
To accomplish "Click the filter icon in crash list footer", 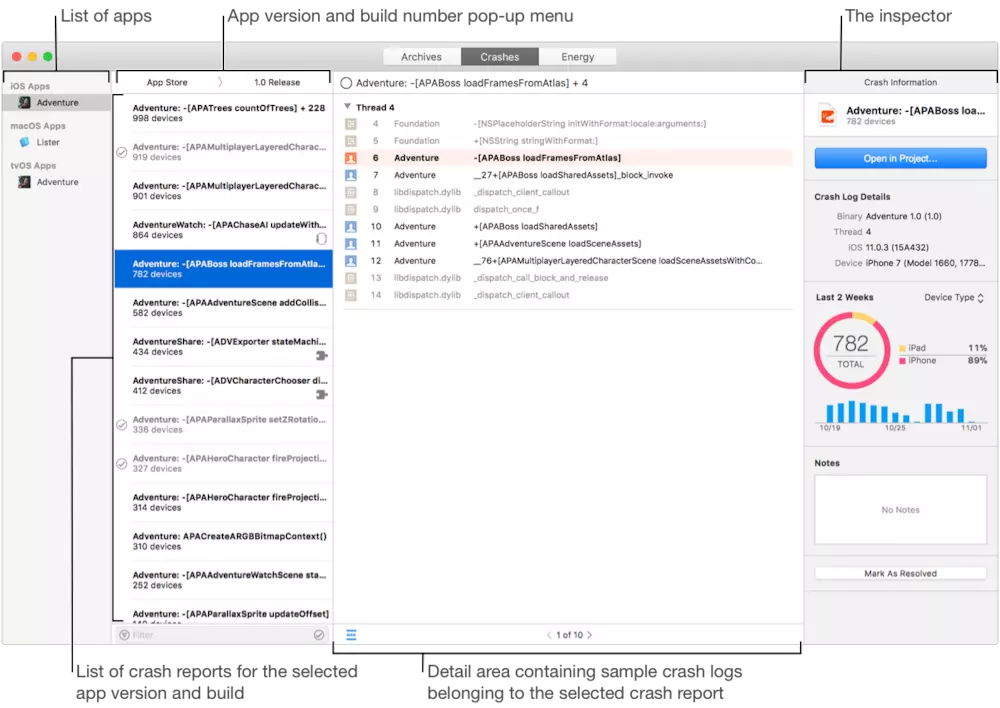I will 124,635.
